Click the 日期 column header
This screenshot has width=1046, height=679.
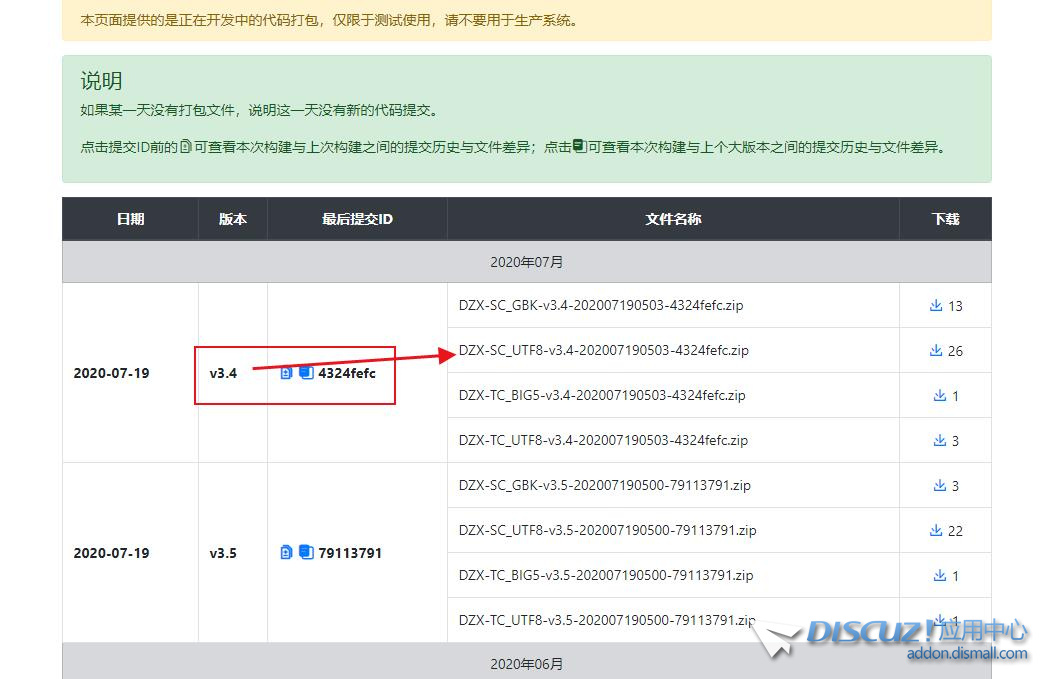pyautogui.click(x=130, y=219)
